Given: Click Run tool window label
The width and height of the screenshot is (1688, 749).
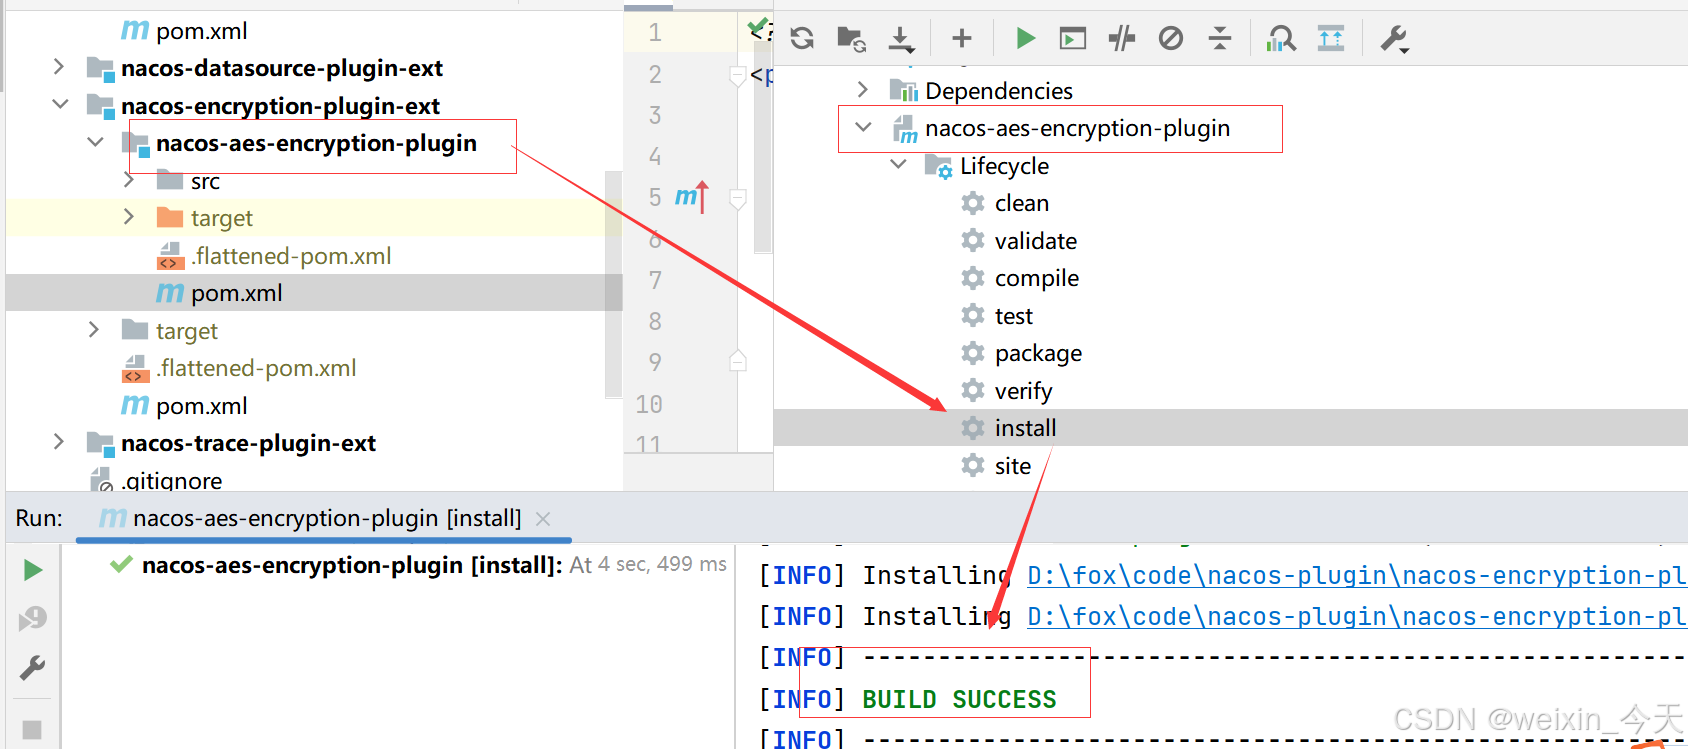Looking at the screenshot, I should pos(39,518).
